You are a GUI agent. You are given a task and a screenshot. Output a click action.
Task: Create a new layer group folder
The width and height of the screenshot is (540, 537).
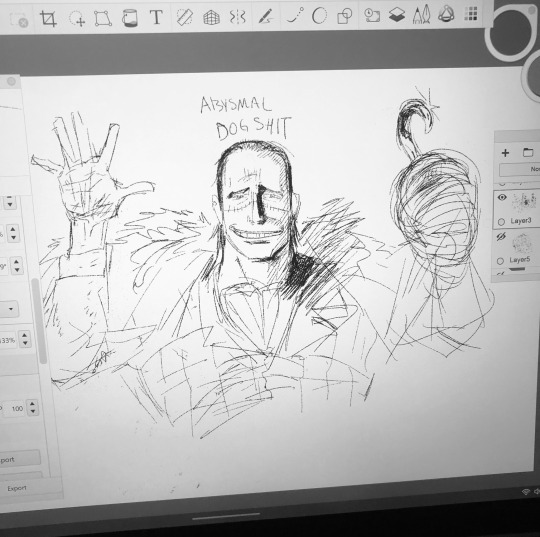528,152
